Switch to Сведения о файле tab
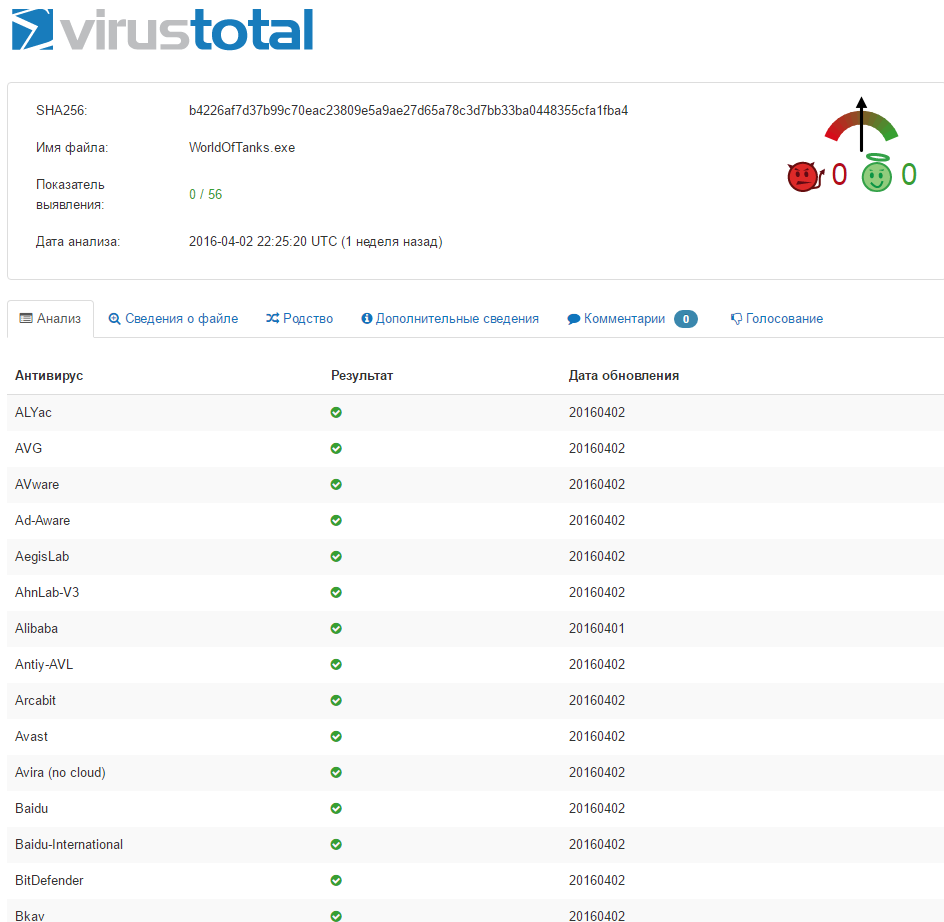 click(173, 319)
